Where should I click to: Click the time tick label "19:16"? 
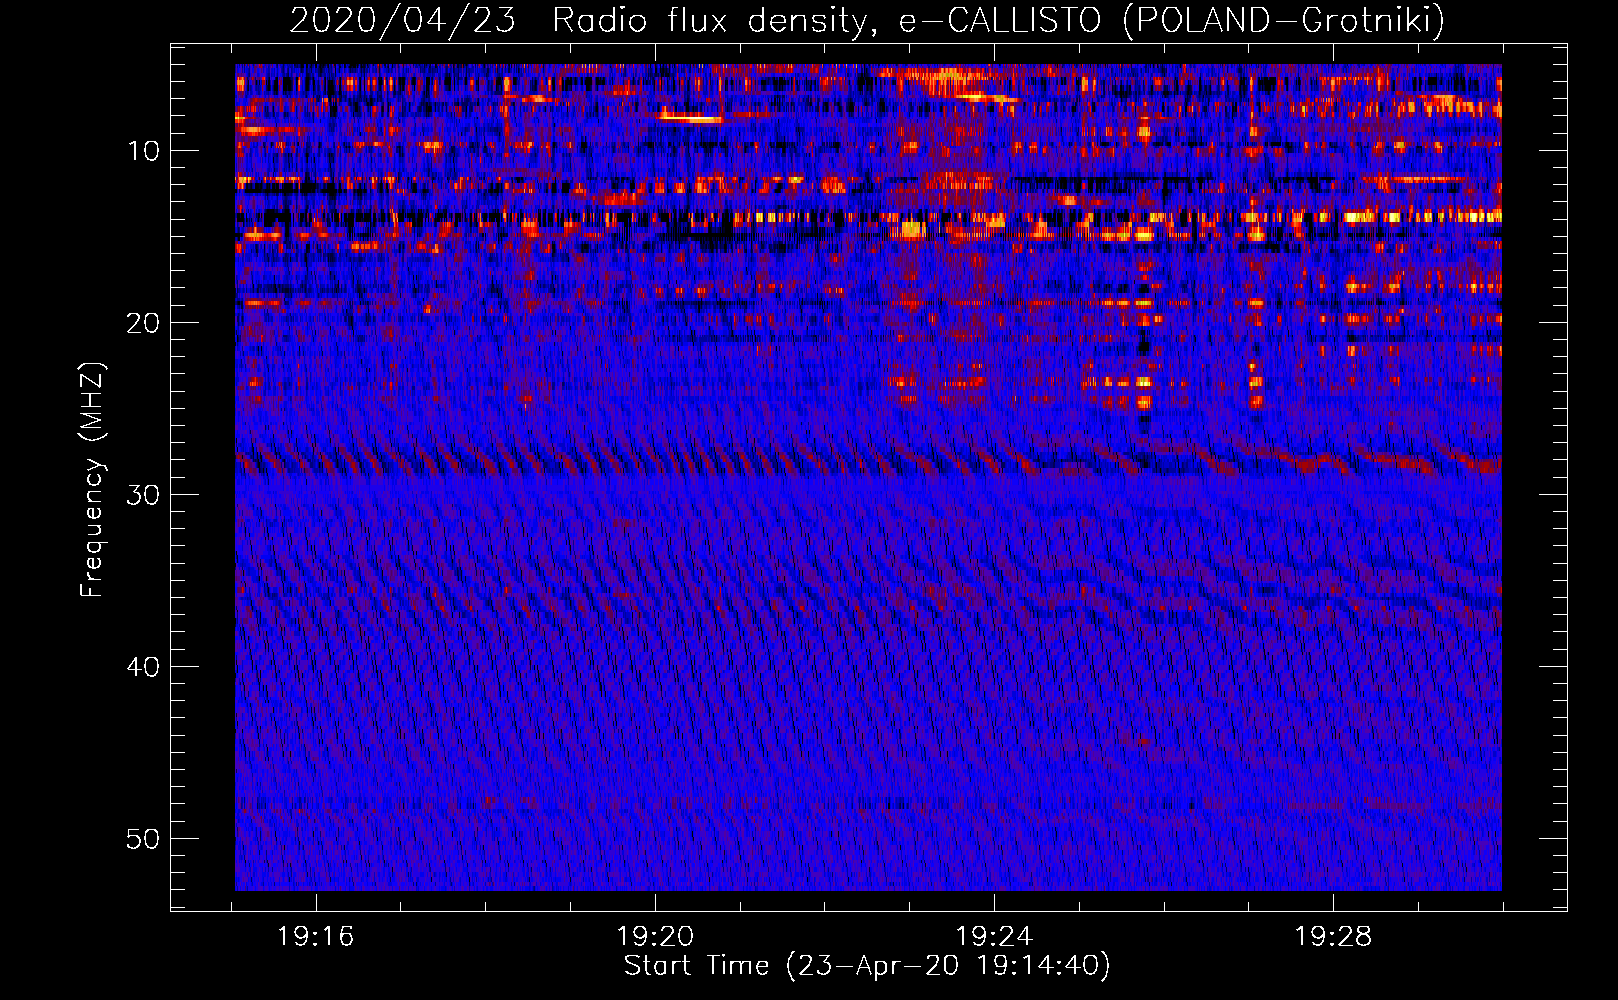316,937
